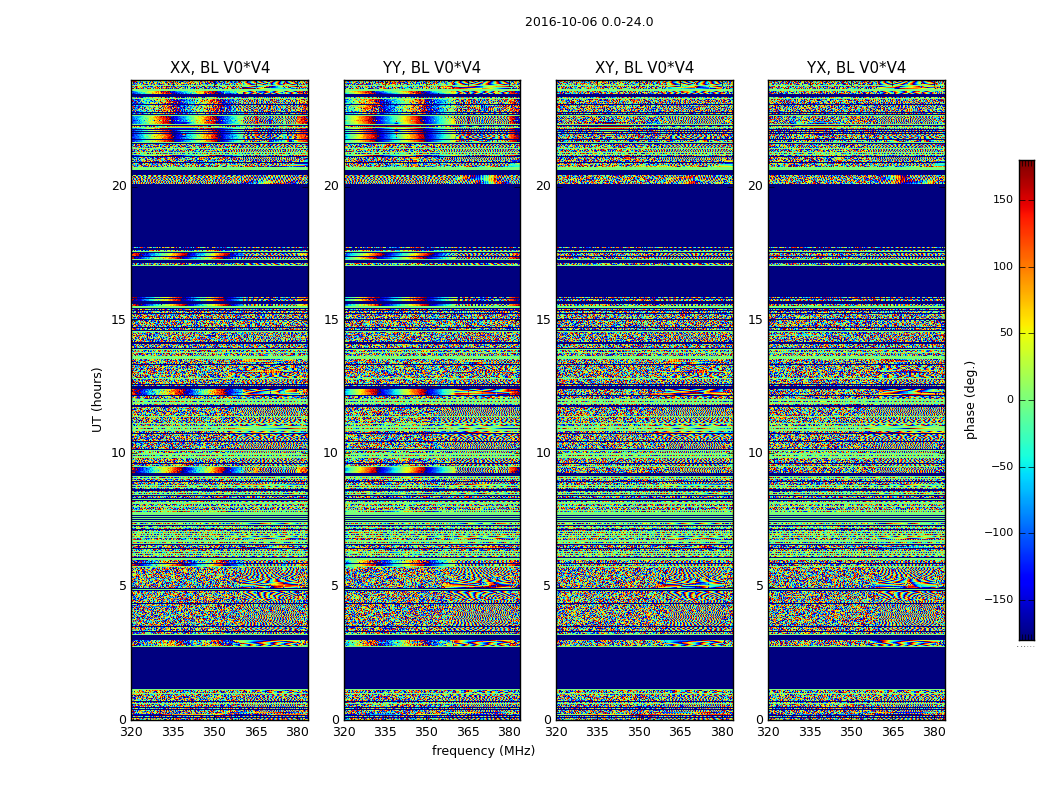Click the 'frequency (MHz)' x-axis label

pyautogui.click(x=483, y=750)
